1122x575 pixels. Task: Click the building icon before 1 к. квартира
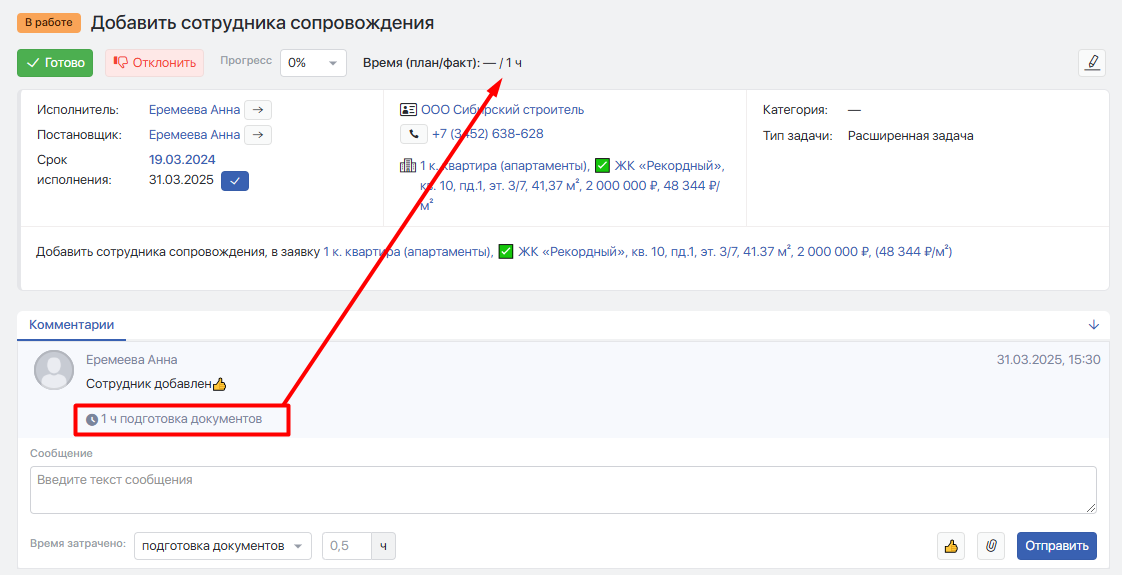tap(407, 166)
